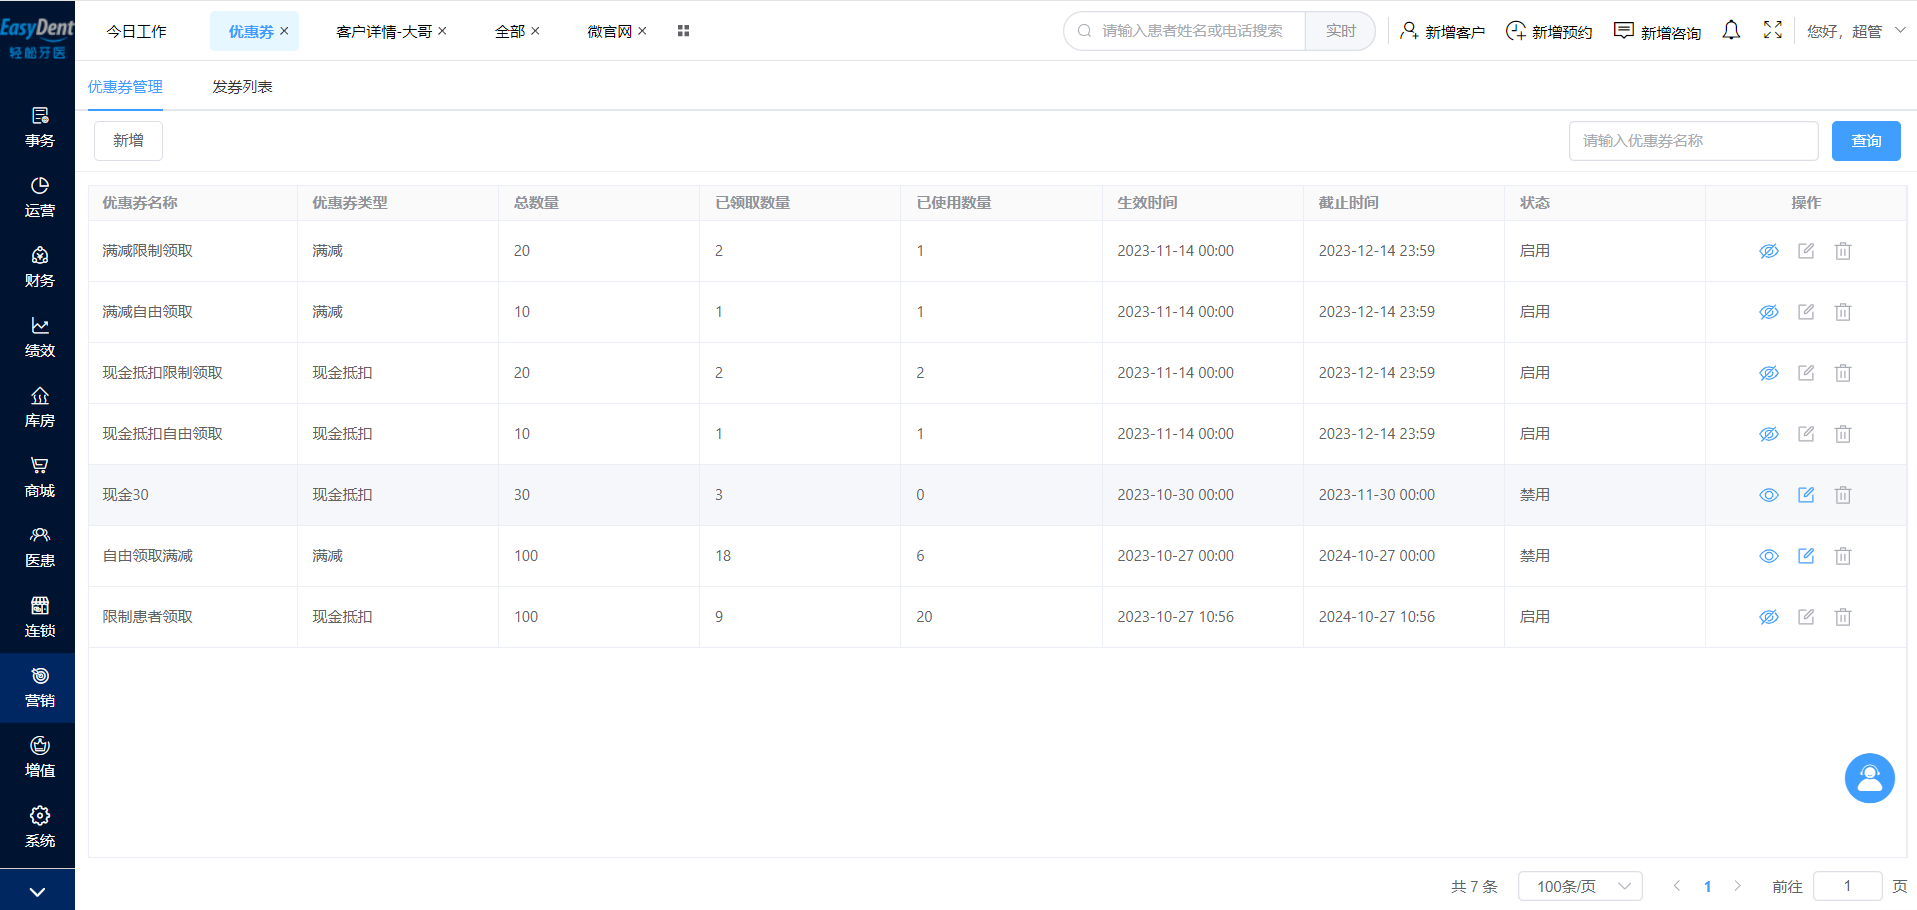This screenshot has height=910, width=1917.
Task: Open the 绩效 sidebar module
Action: (39, 338)
